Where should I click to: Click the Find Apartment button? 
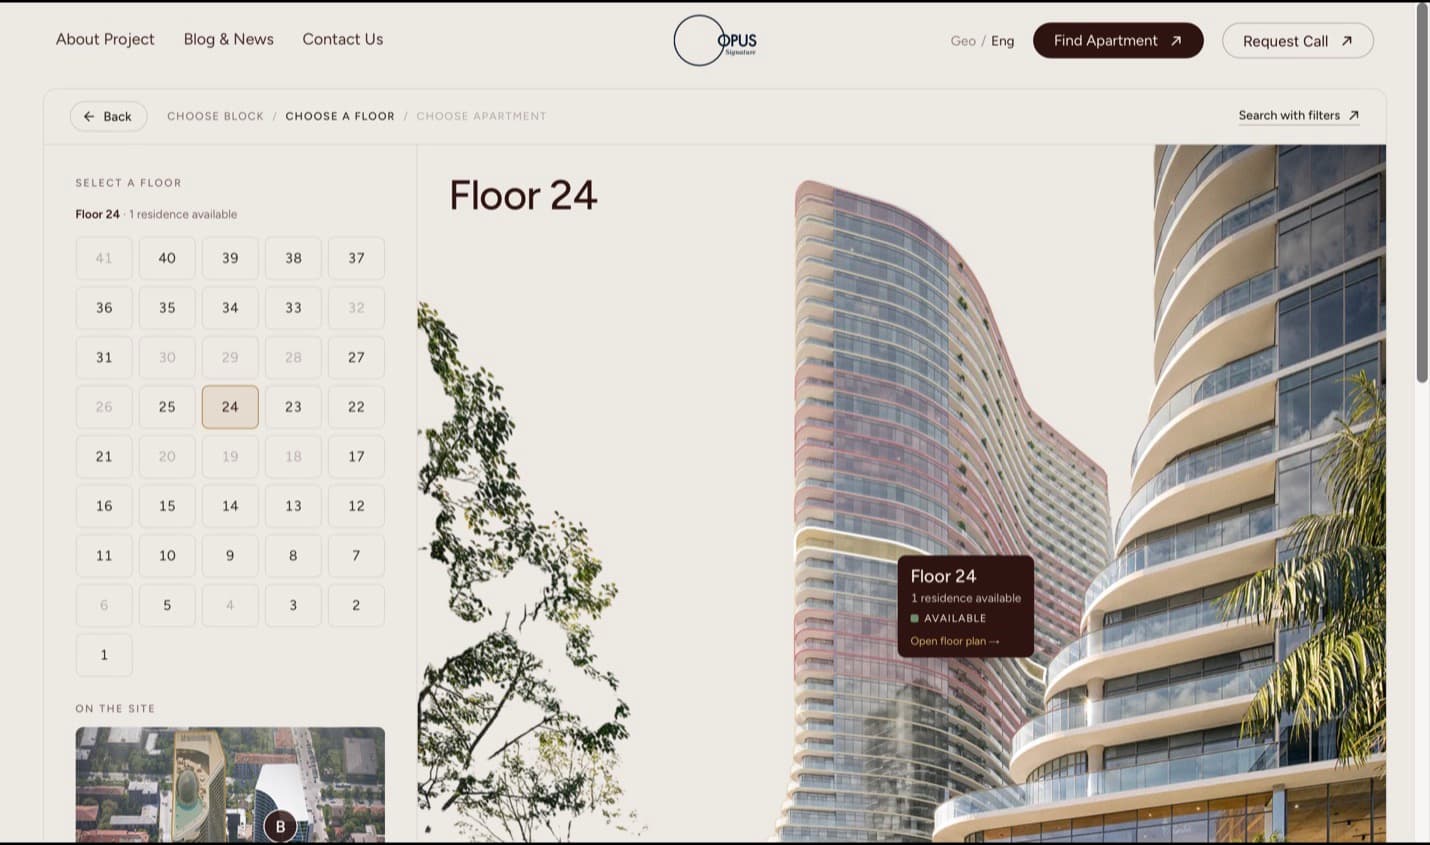coord(1118,41)
